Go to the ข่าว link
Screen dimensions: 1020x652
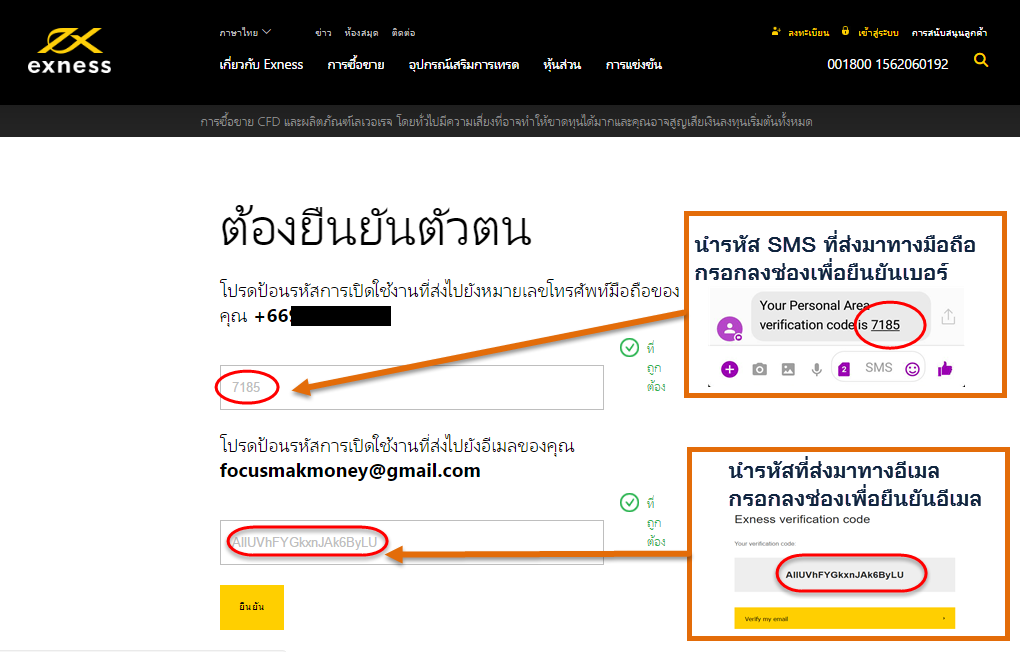pyautogui.click(x=323, y=33)
